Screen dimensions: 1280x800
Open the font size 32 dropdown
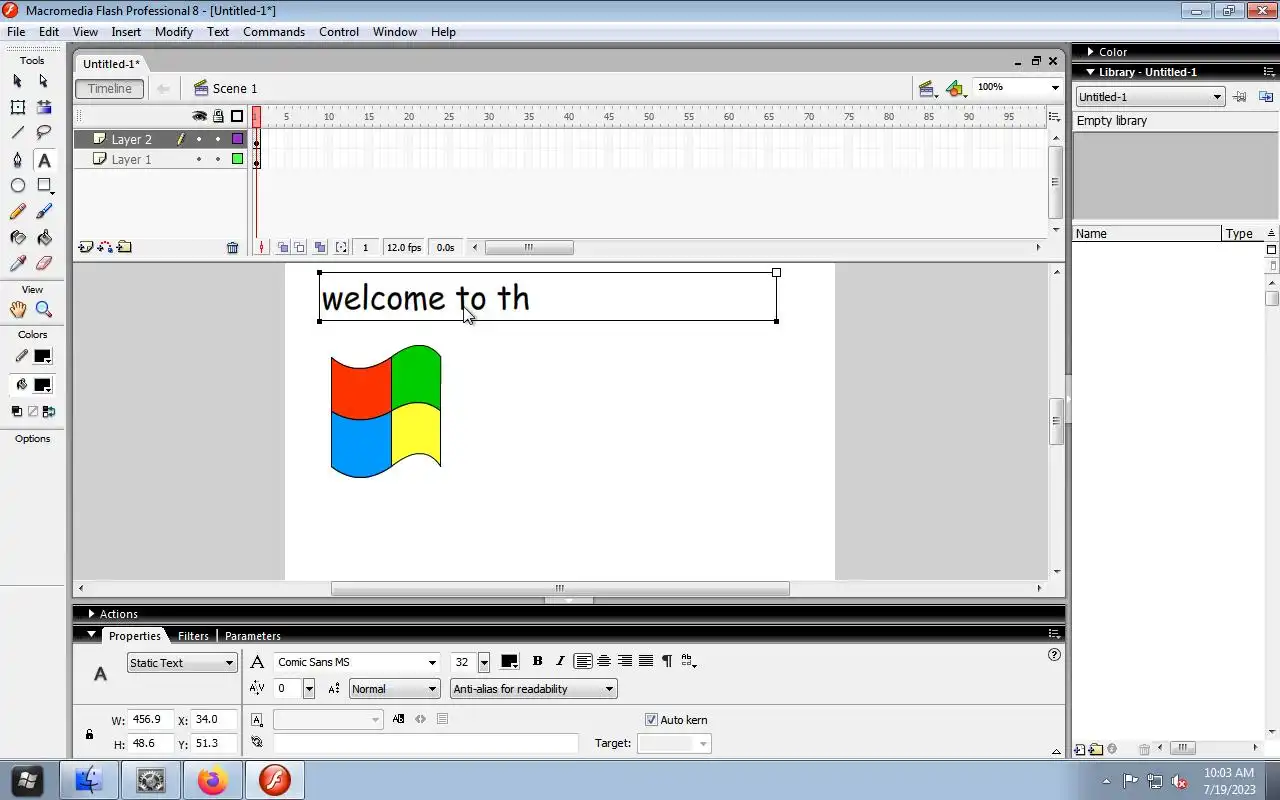coord(484,662)
